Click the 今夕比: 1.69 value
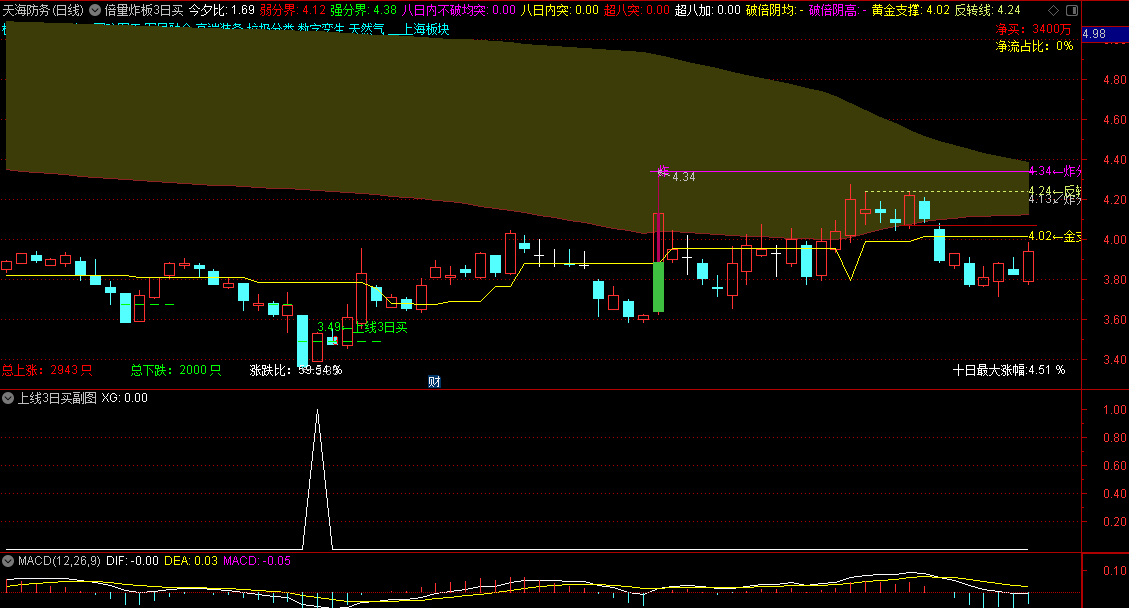This screenshot has height=608, width=1129. click(x=222, y=10)
